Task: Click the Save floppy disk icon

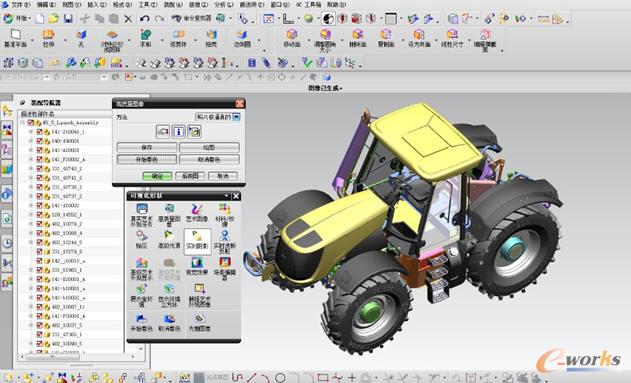Action: 68,19
